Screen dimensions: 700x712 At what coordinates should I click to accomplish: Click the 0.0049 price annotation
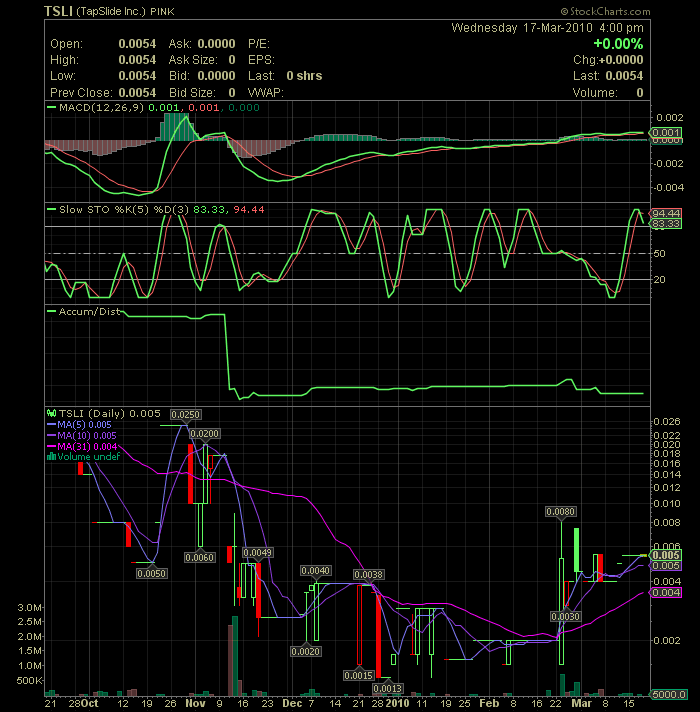(x=257, y=553)
